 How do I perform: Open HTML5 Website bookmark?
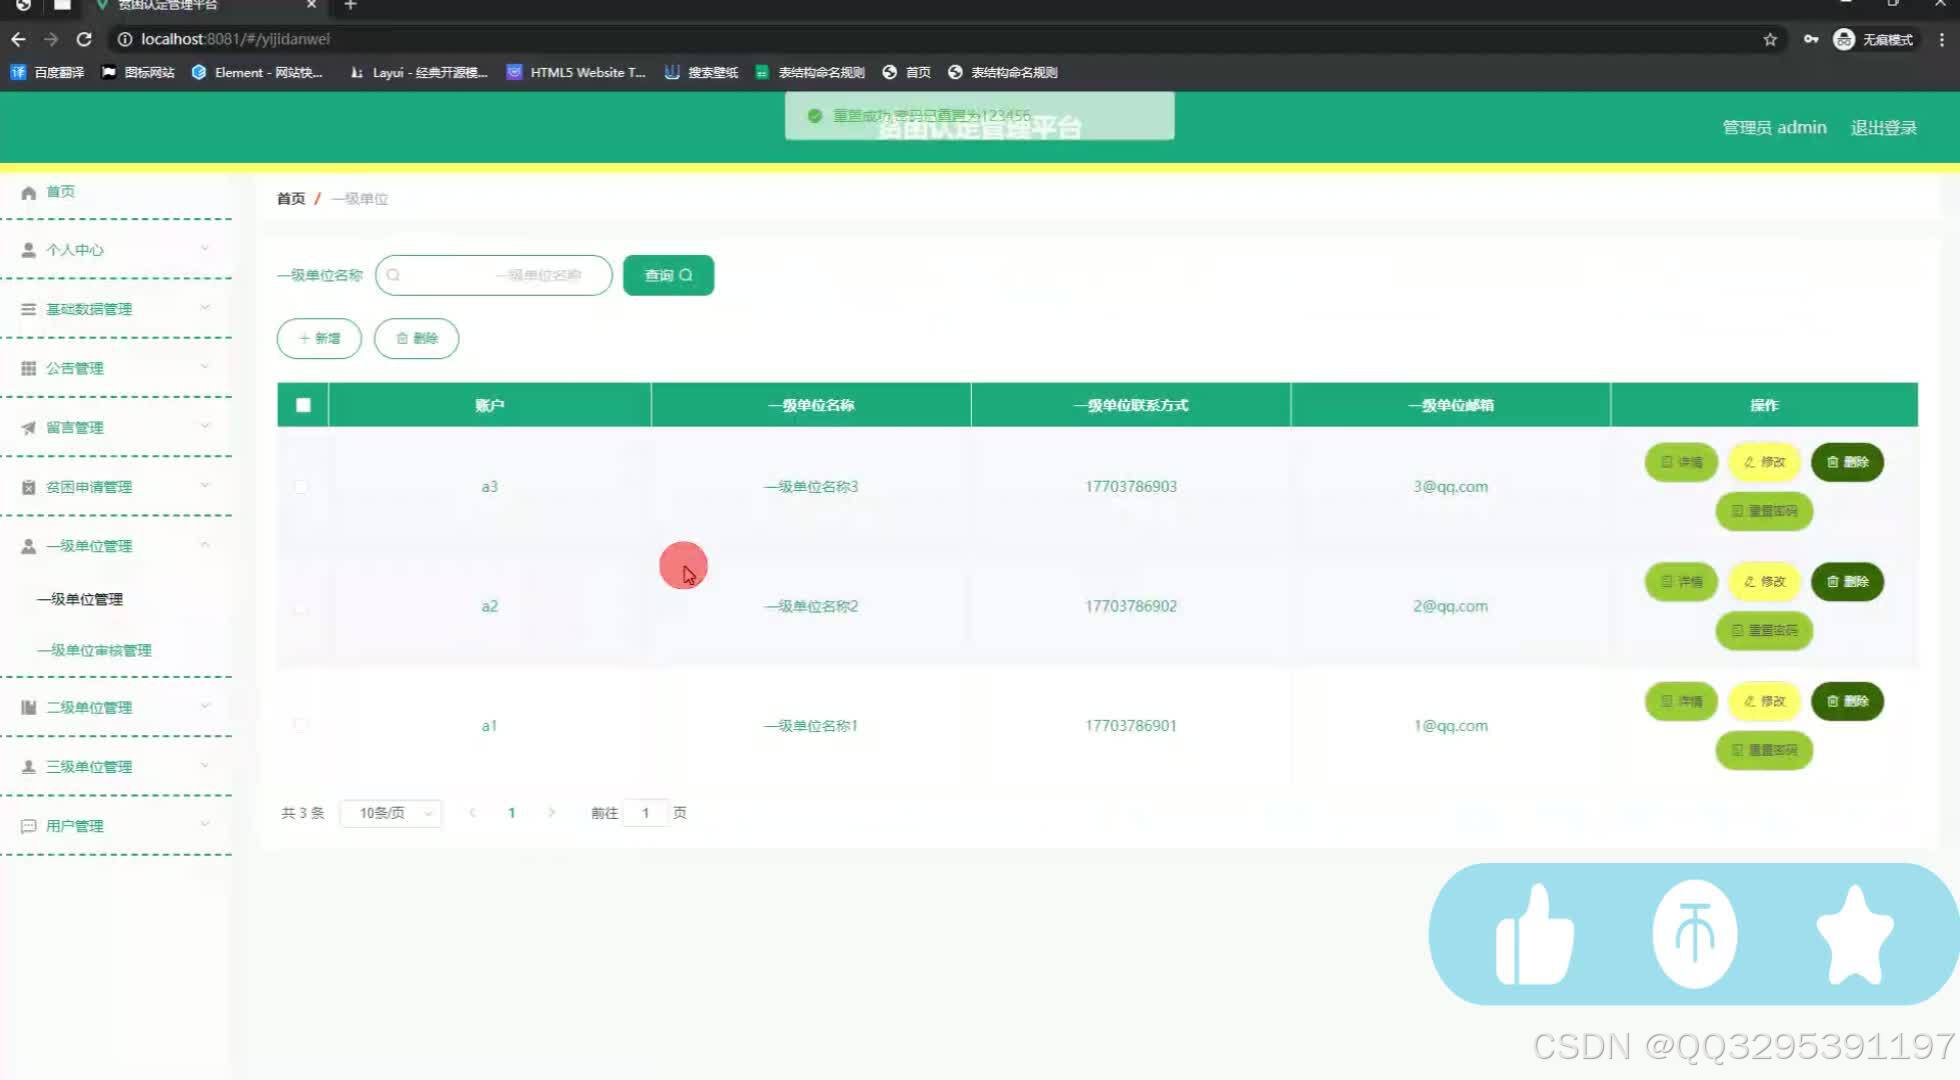coord(576,72)
